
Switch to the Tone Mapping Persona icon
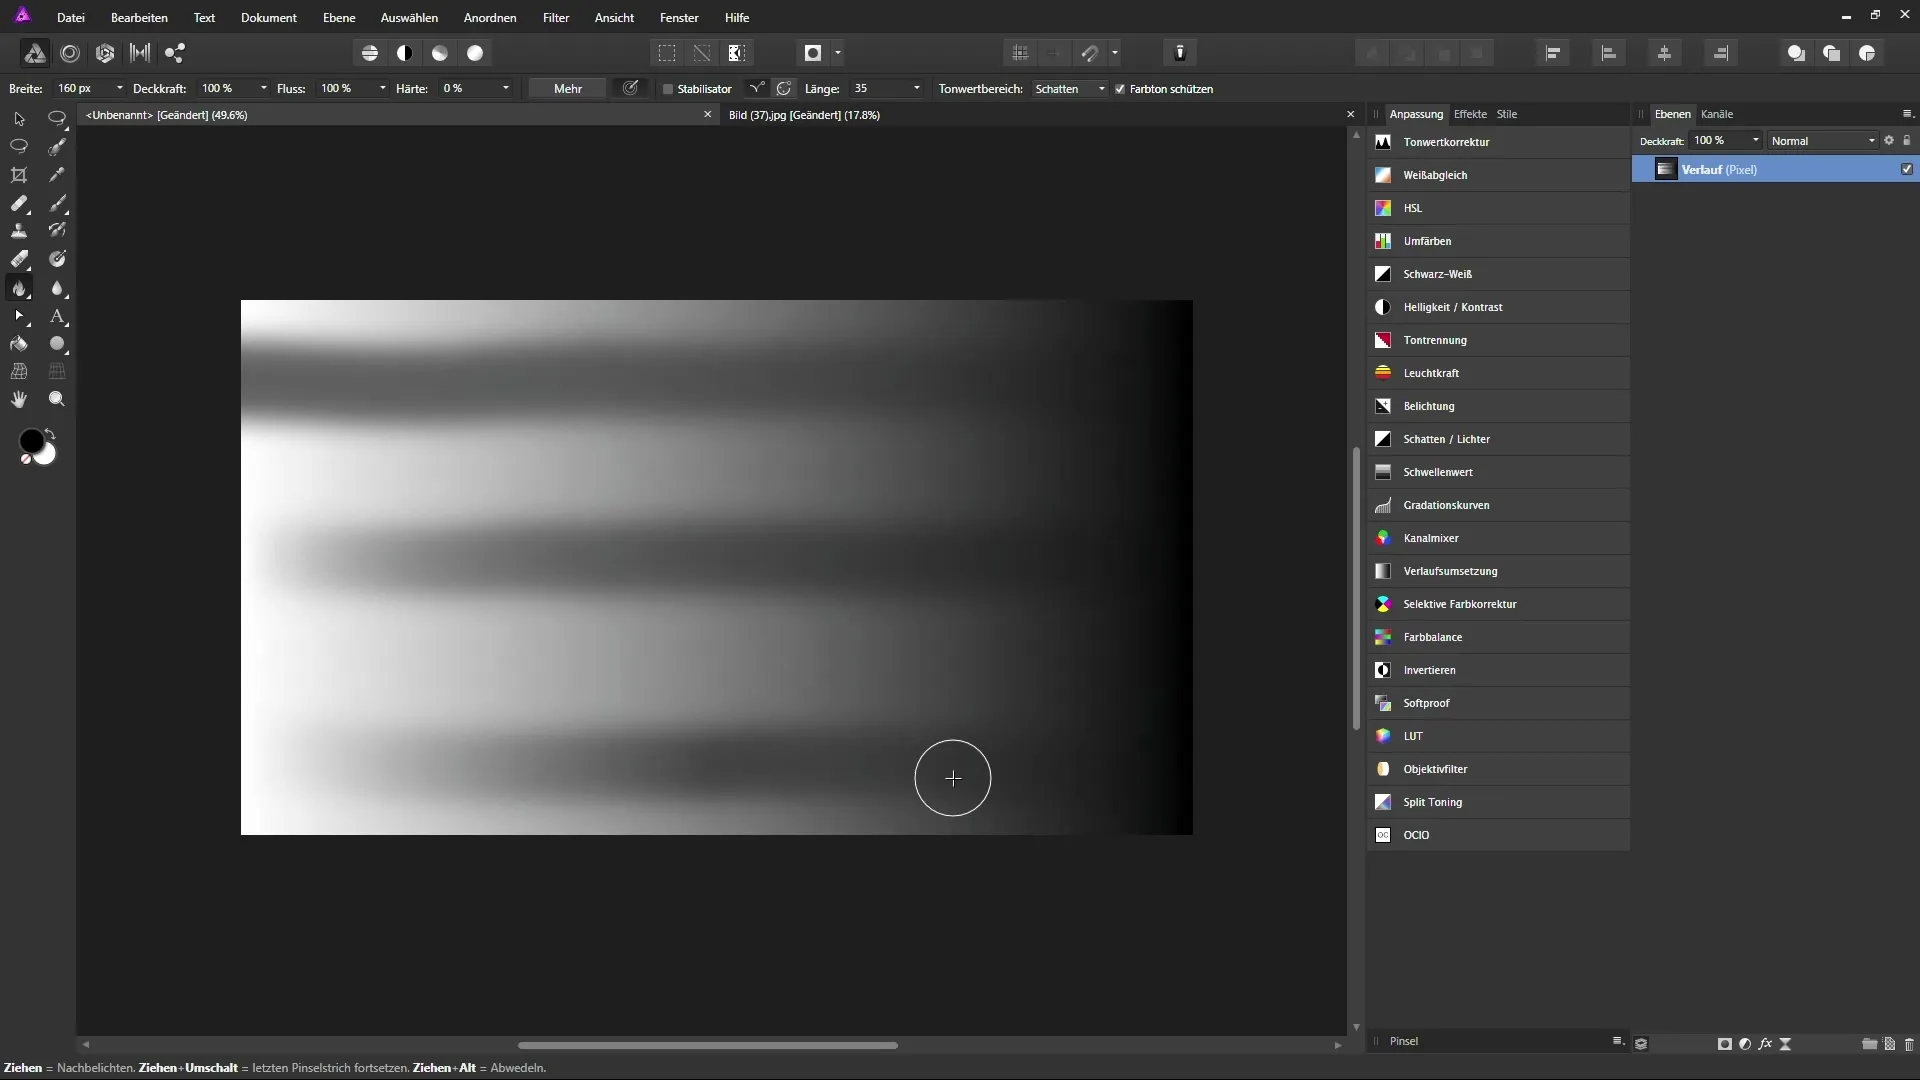[x=140, y=53]
